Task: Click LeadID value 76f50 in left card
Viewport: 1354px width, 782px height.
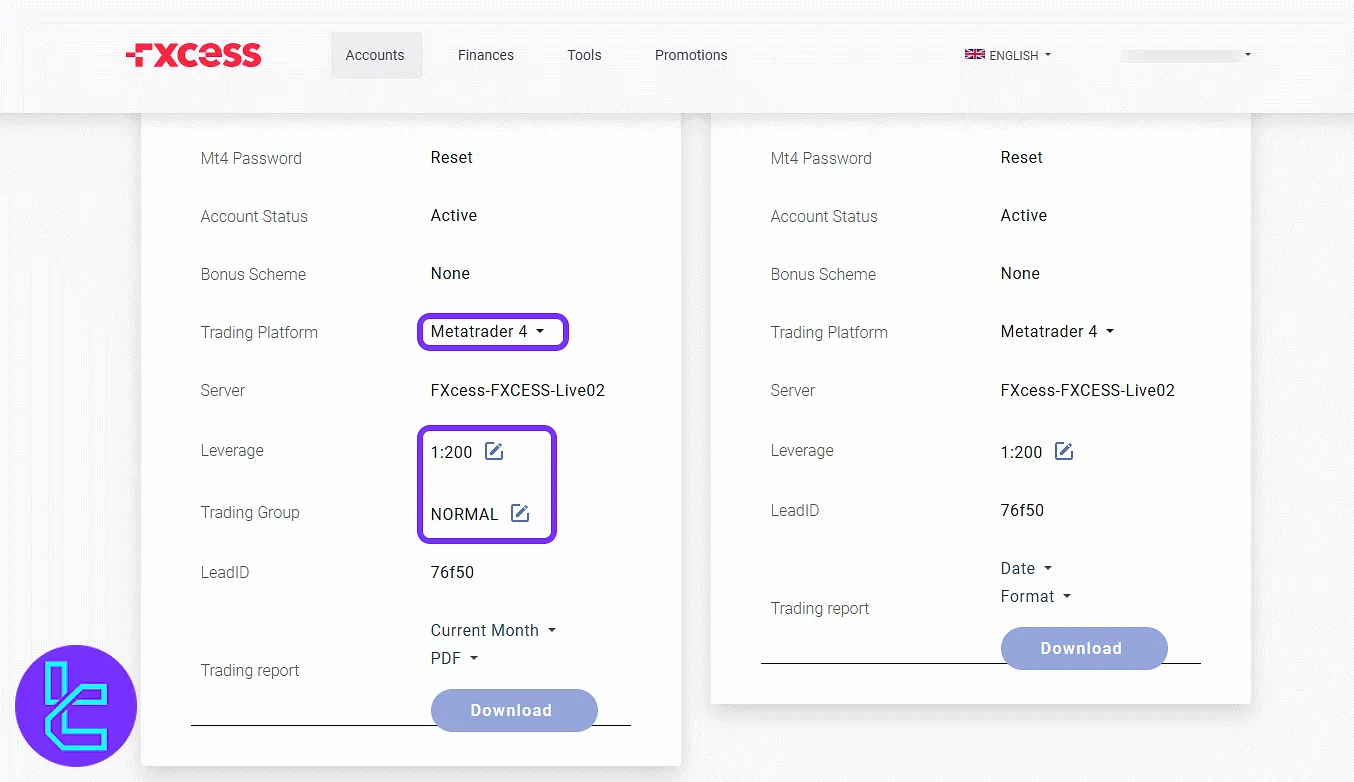Action: 452,572
